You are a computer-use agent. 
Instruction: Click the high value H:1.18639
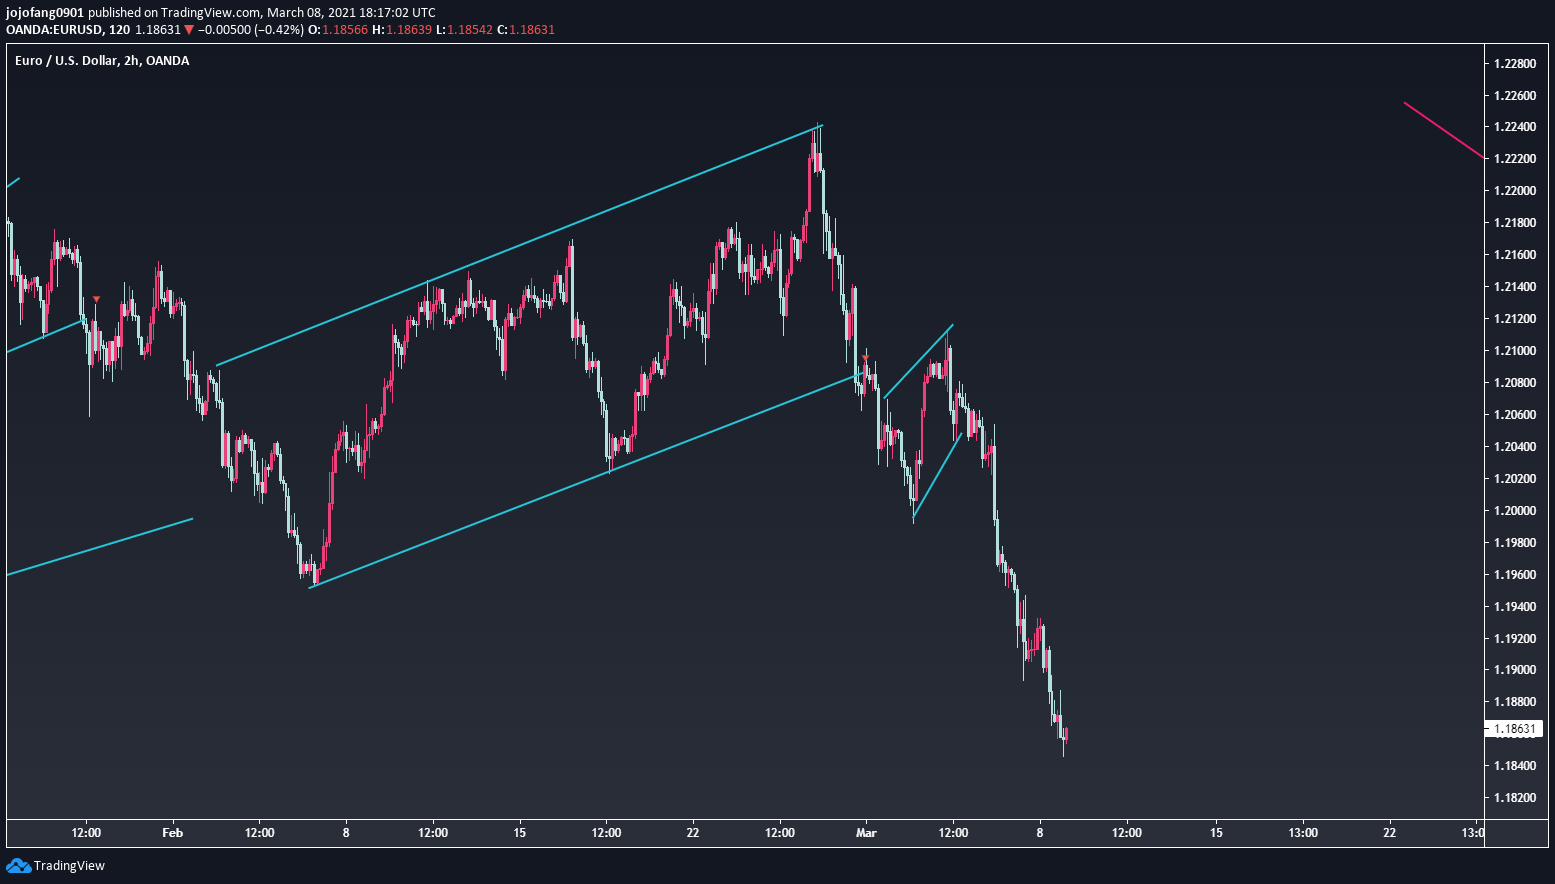402,30
